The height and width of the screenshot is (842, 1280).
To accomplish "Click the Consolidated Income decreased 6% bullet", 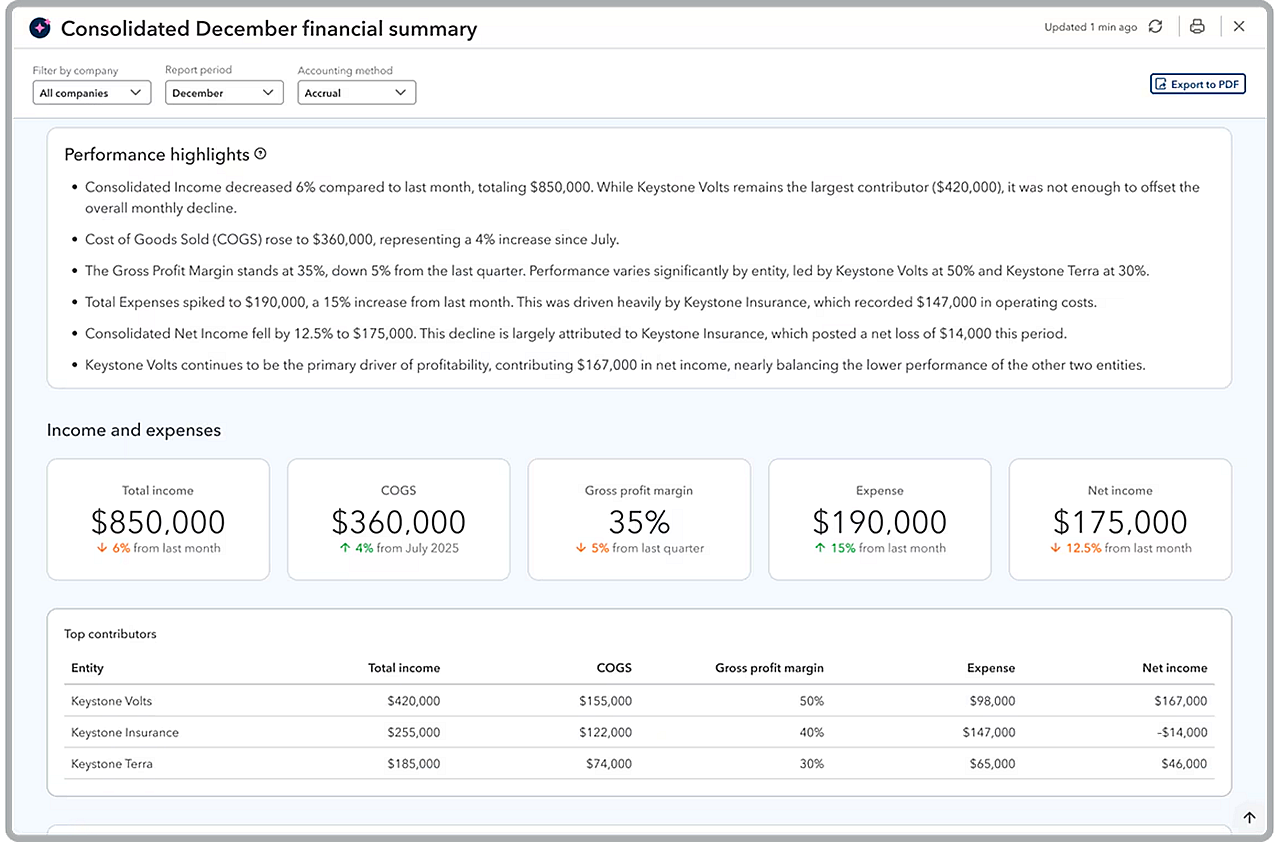I will click(642, 198).
